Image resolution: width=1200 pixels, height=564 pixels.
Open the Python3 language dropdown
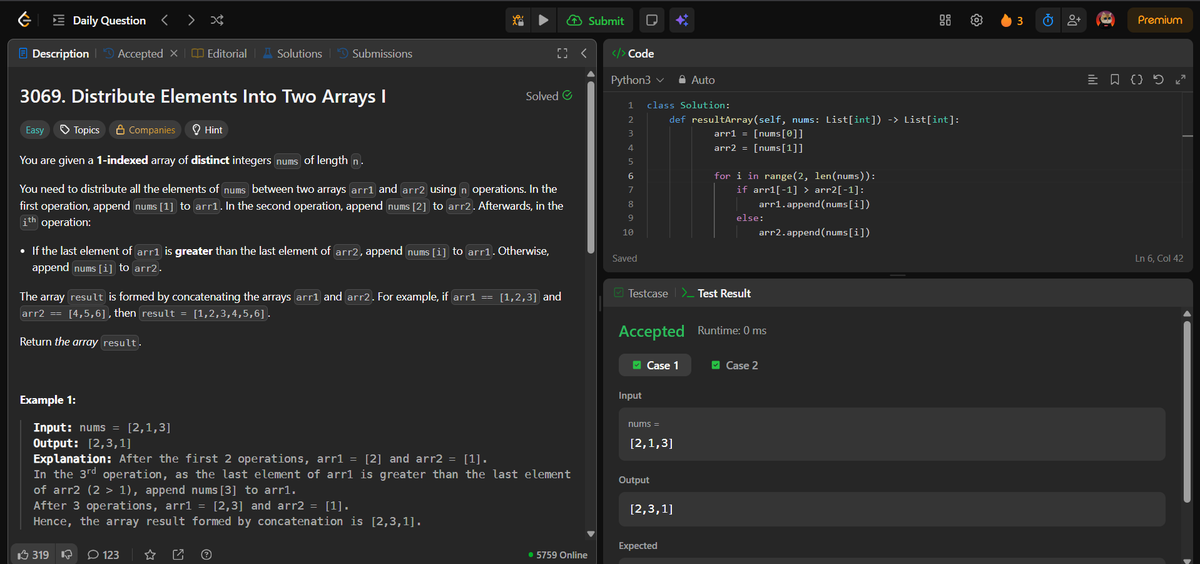637,80
